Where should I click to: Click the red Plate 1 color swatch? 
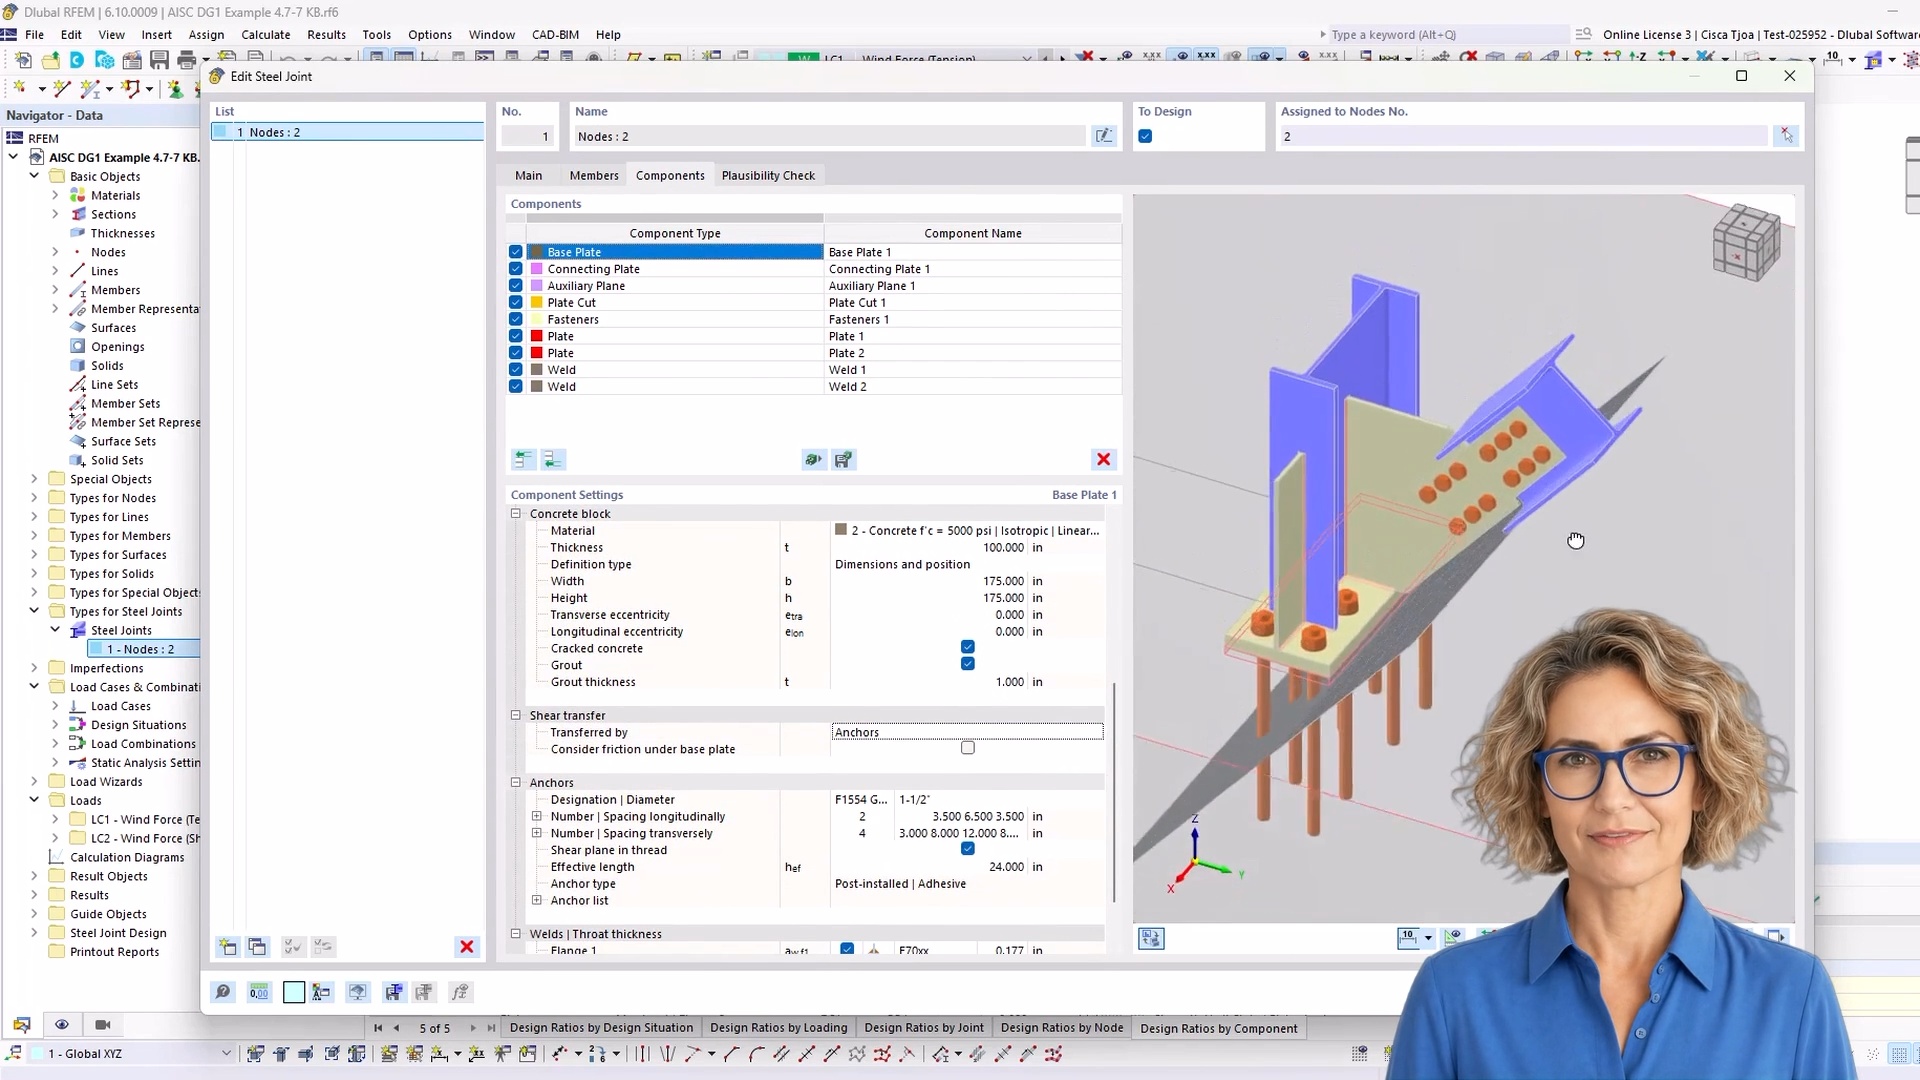click(x=537, y=336)
